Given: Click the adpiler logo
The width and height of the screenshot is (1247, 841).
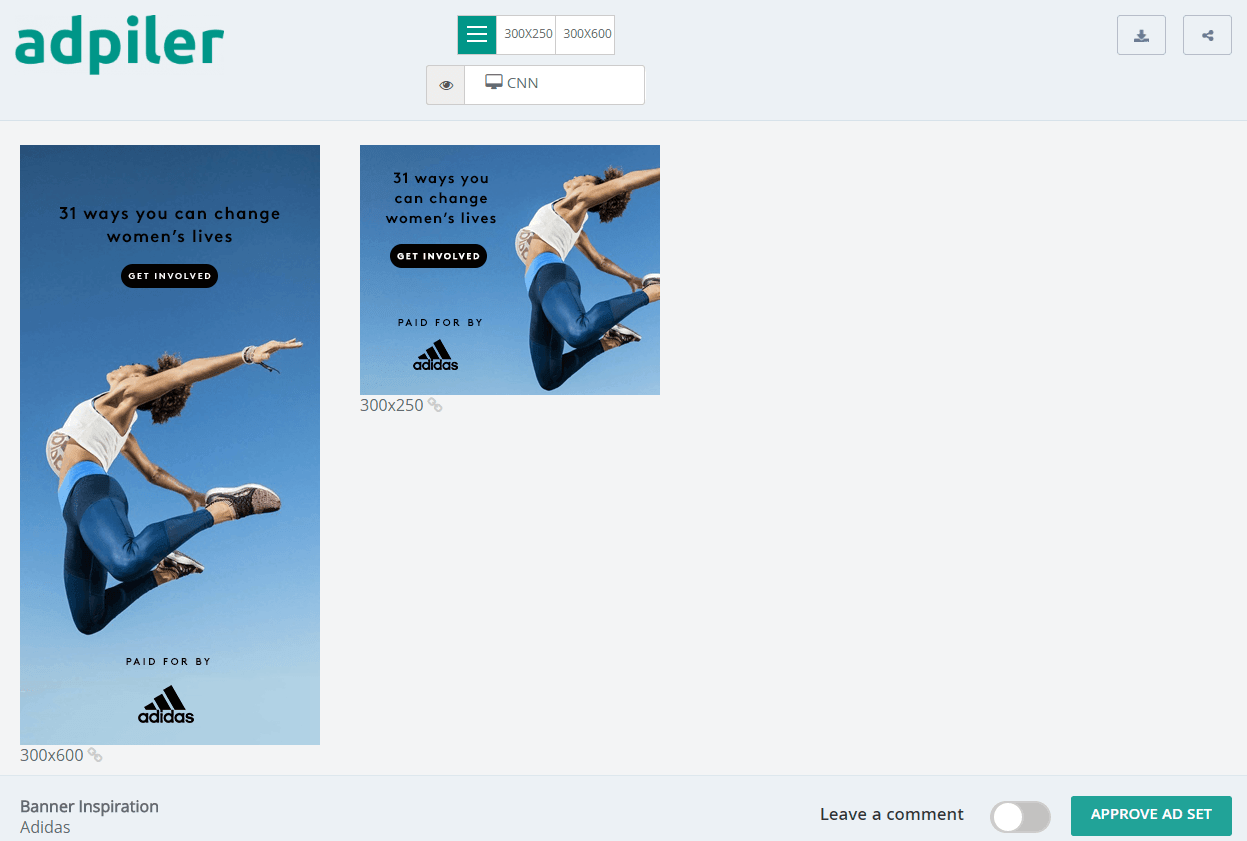Looking at the screenshot, I should [119, 45].
